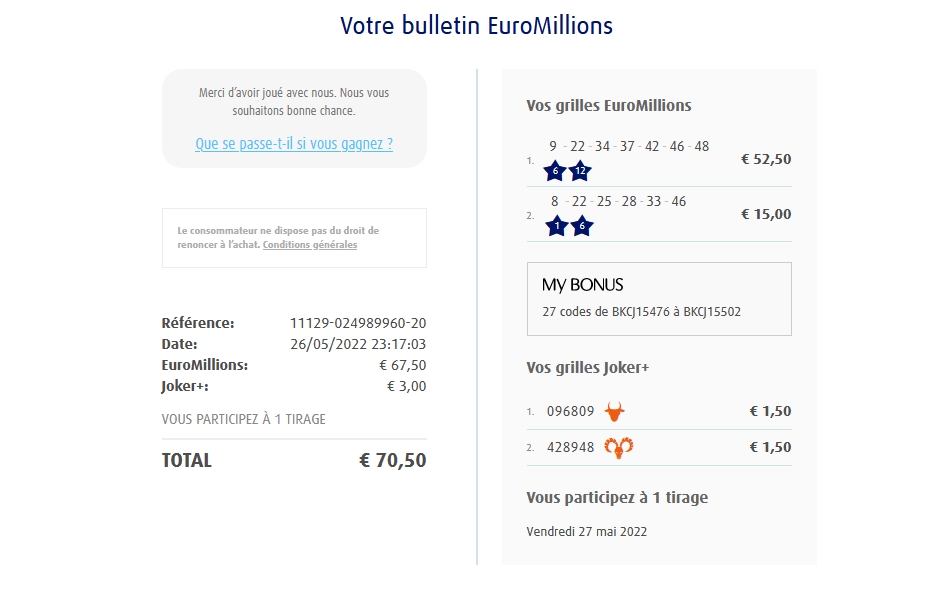
Task: Click number 48 in the first EuroMillions grid
Action: [701, 146]
